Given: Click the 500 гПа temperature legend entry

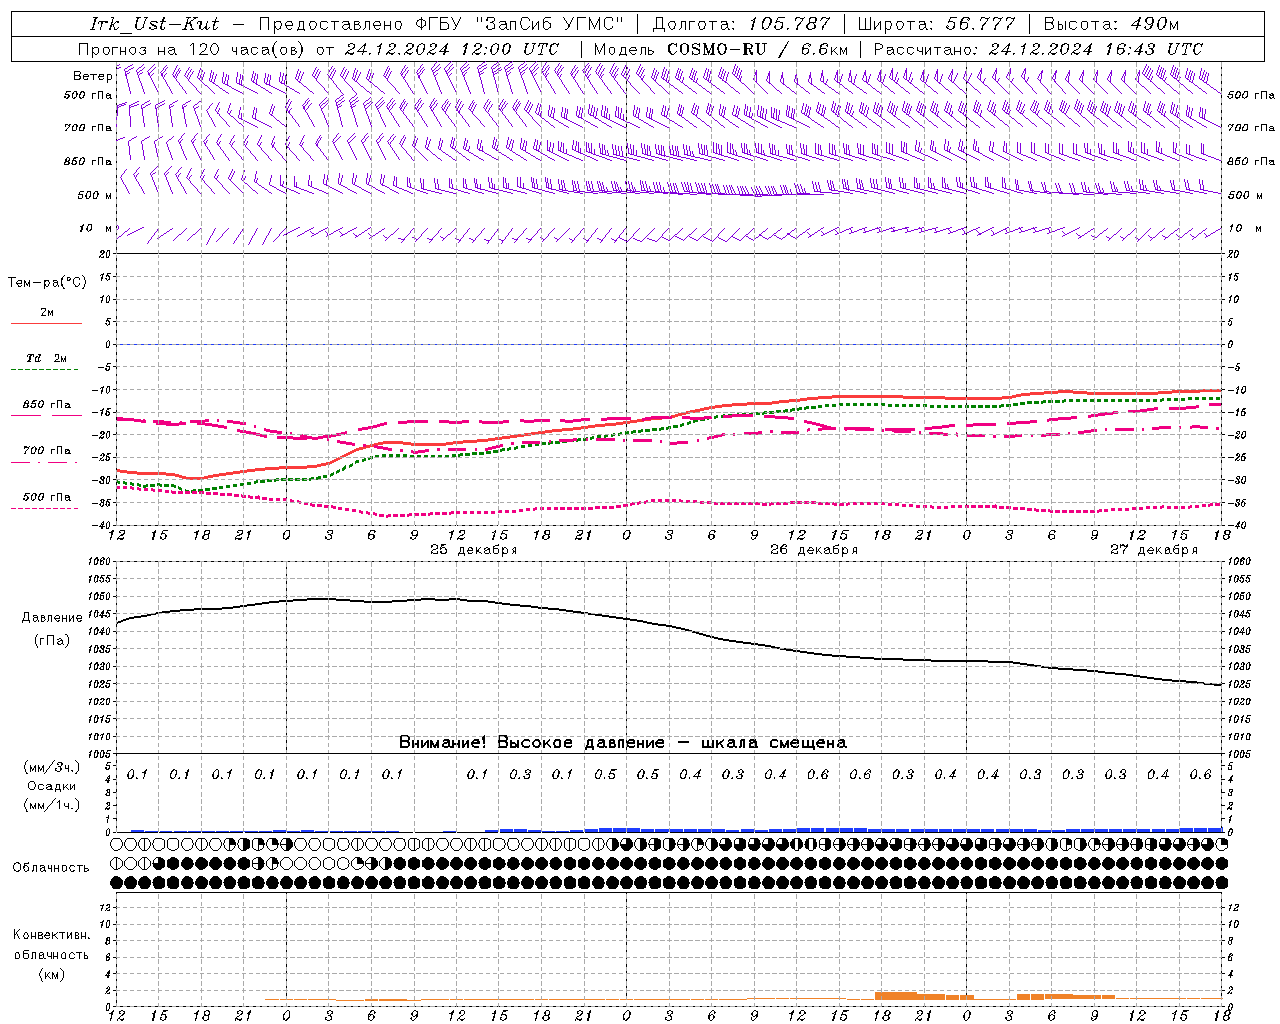Looking at the screenshot, I should tap(47, 497).
